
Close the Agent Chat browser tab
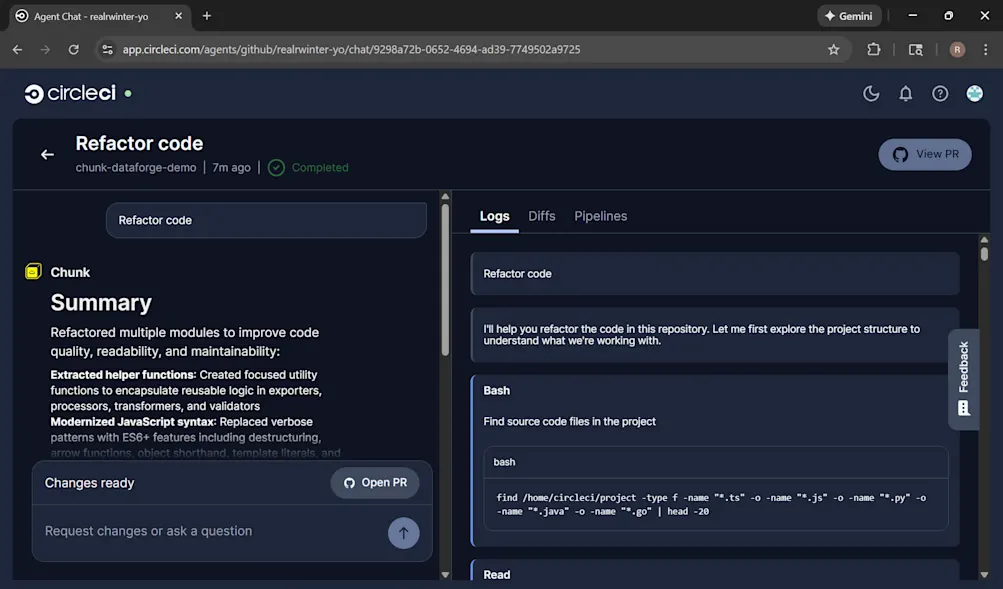(x=178, y=16)
